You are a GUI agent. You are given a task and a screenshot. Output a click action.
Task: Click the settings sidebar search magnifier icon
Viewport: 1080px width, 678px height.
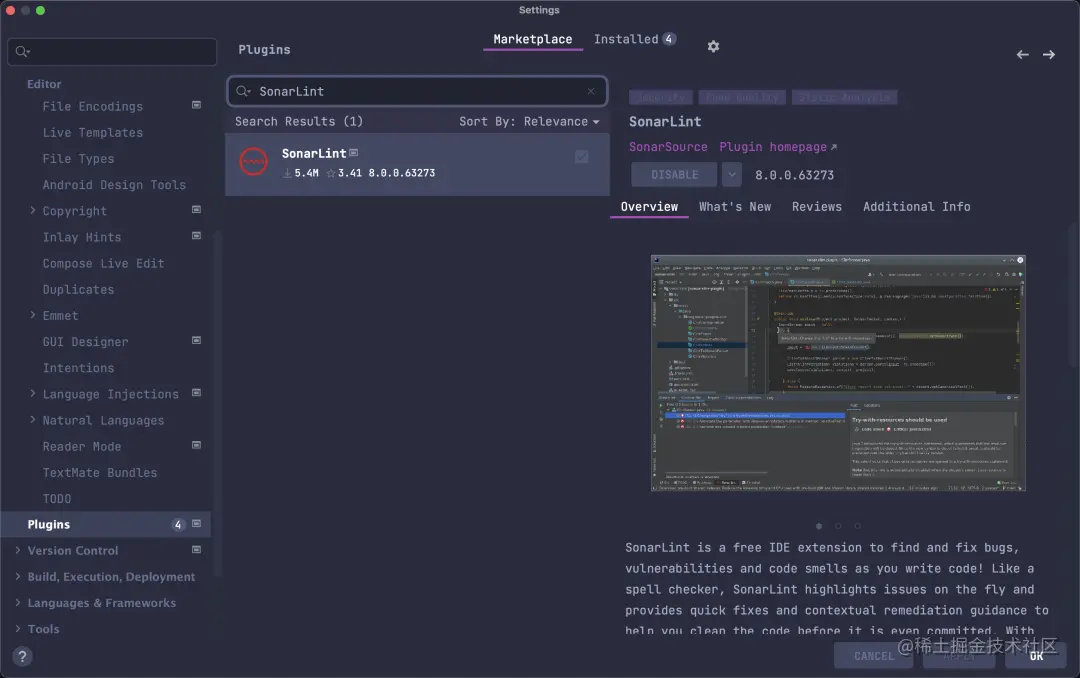point(22,52)
